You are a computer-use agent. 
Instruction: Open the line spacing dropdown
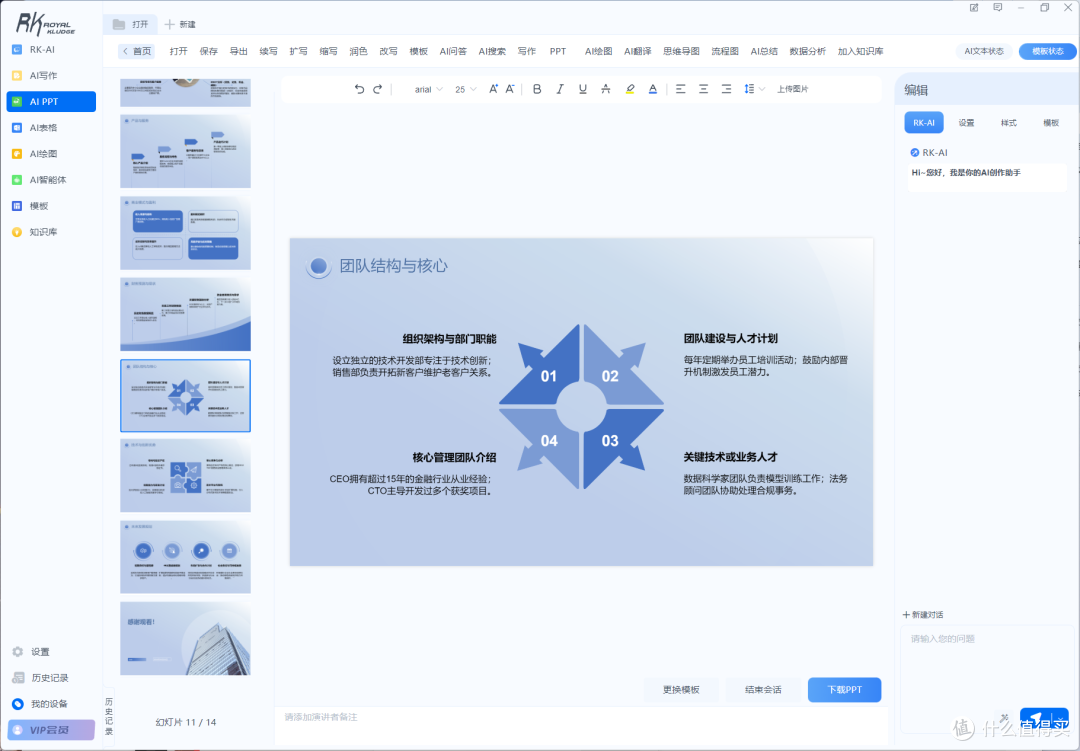point(754,89)
